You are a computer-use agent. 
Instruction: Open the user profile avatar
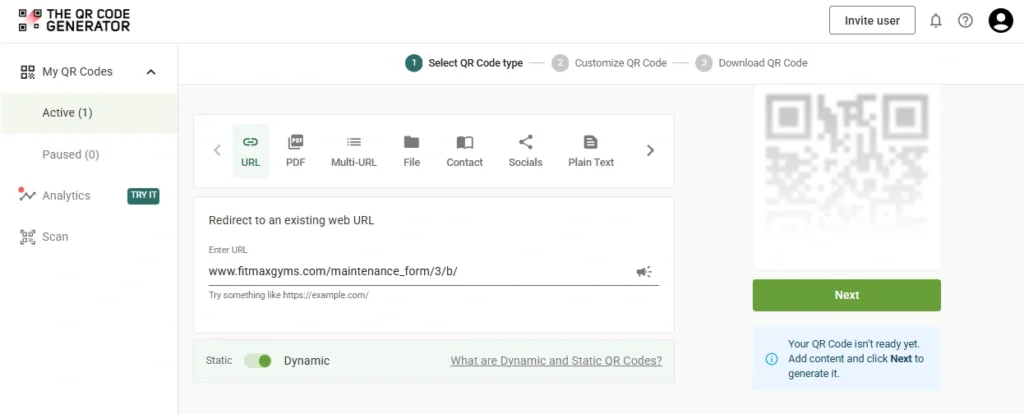[x=1000, y=21]
